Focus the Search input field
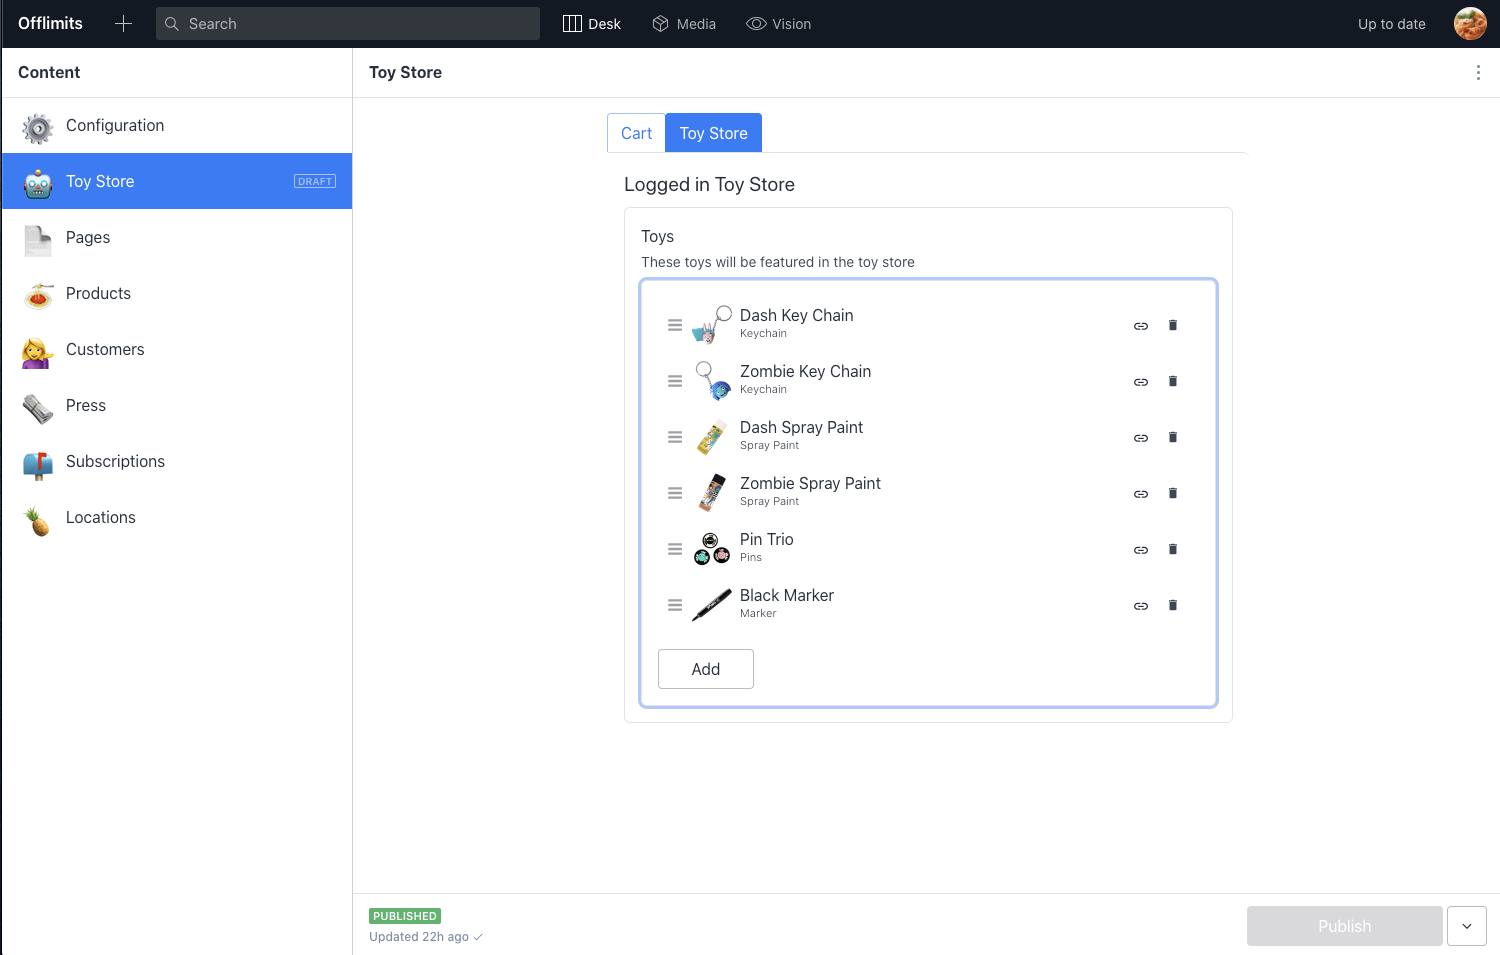Viewport: 1500px width, 955px height. pyautogui.click(x=348, y=24)
